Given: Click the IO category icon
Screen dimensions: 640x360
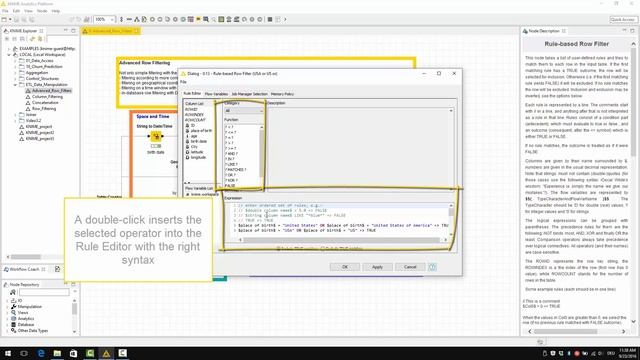Looking at the screenshot, I should (13, 300).
